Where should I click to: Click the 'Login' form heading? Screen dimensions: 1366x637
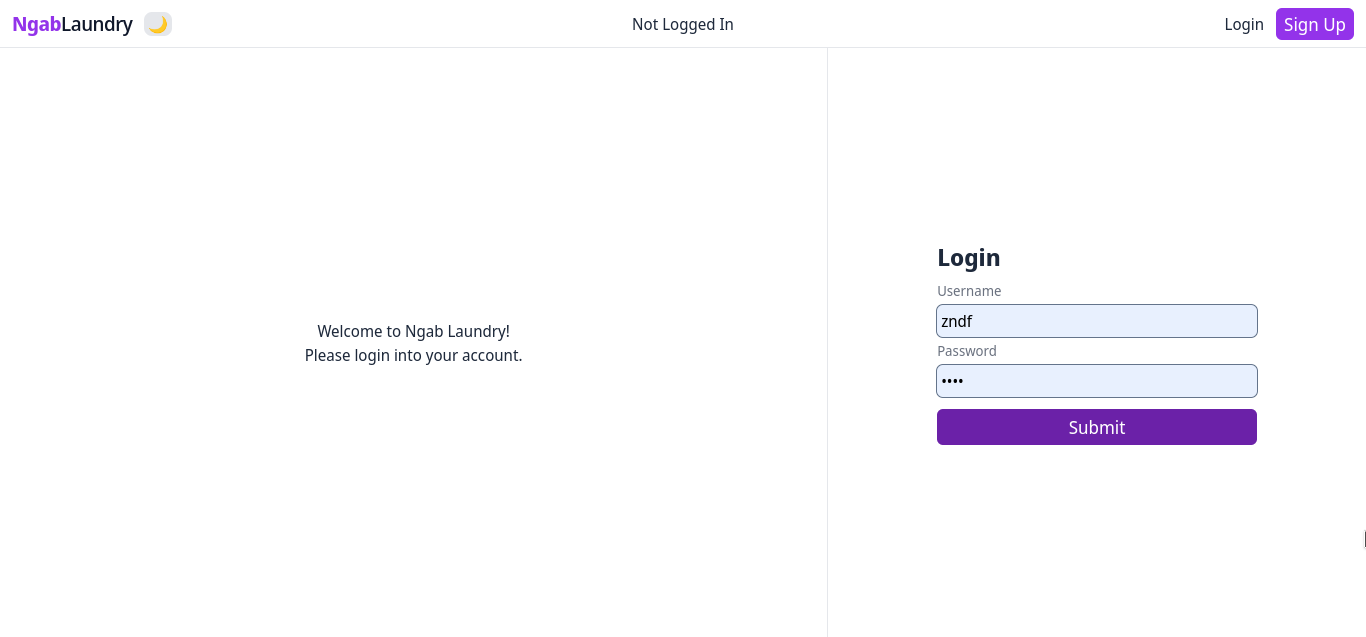pos(968,257)
